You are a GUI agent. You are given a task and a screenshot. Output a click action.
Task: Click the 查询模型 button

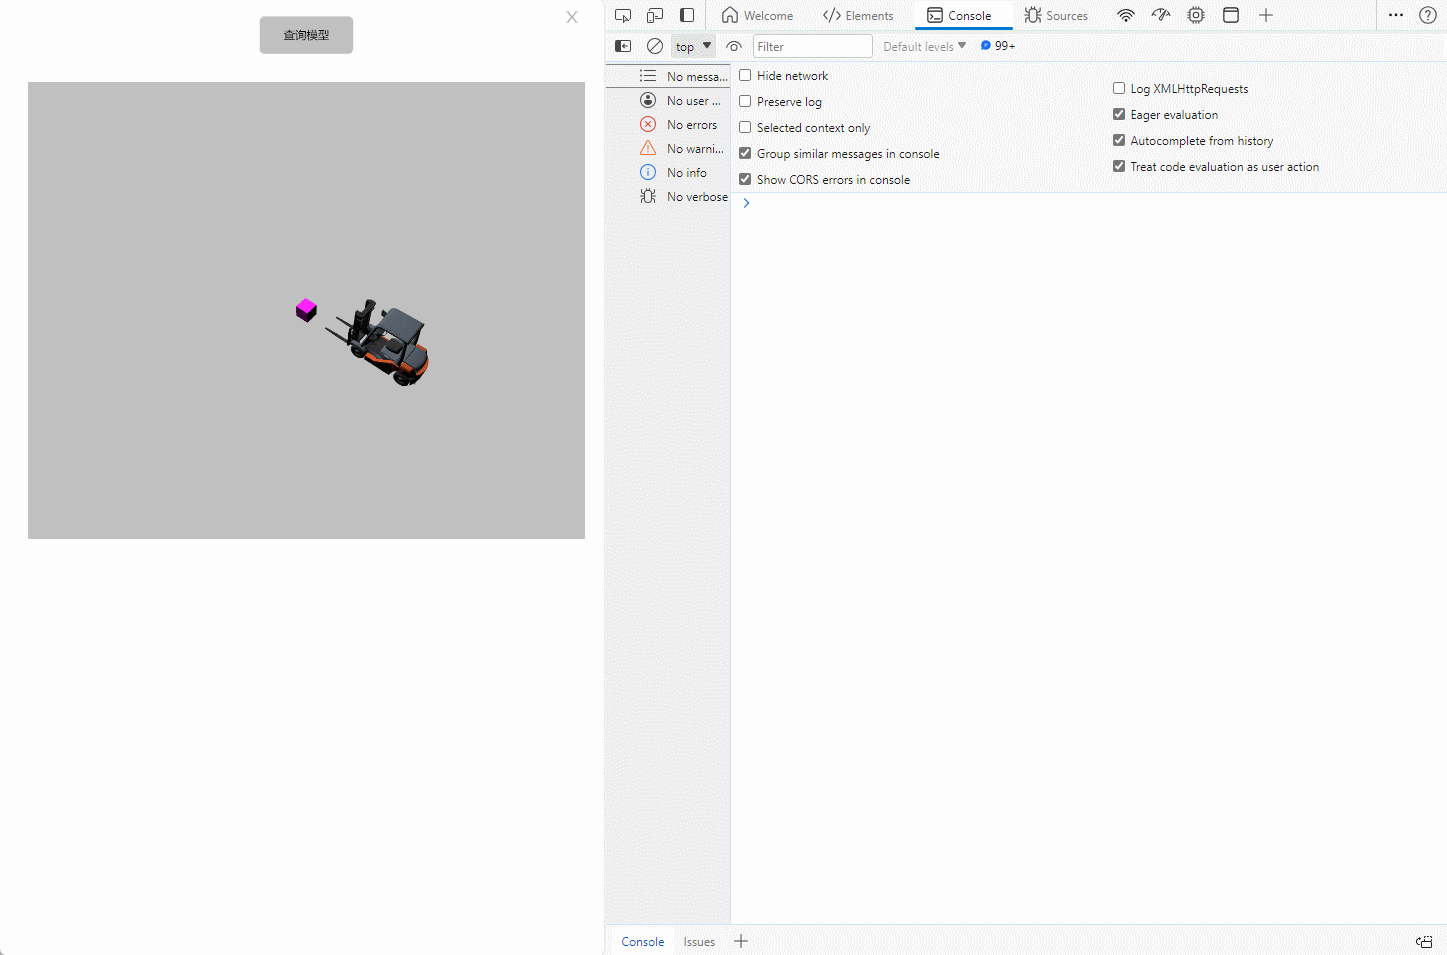click(x=306, y=35)
